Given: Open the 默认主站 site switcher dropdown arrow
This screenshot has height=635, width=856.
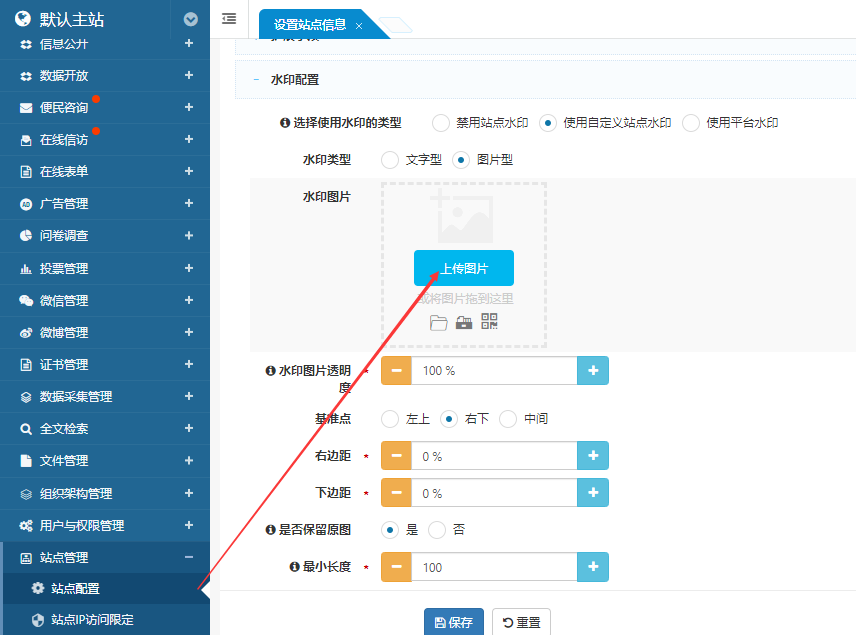Looking at the screenshot, I should tap(191, 19).
